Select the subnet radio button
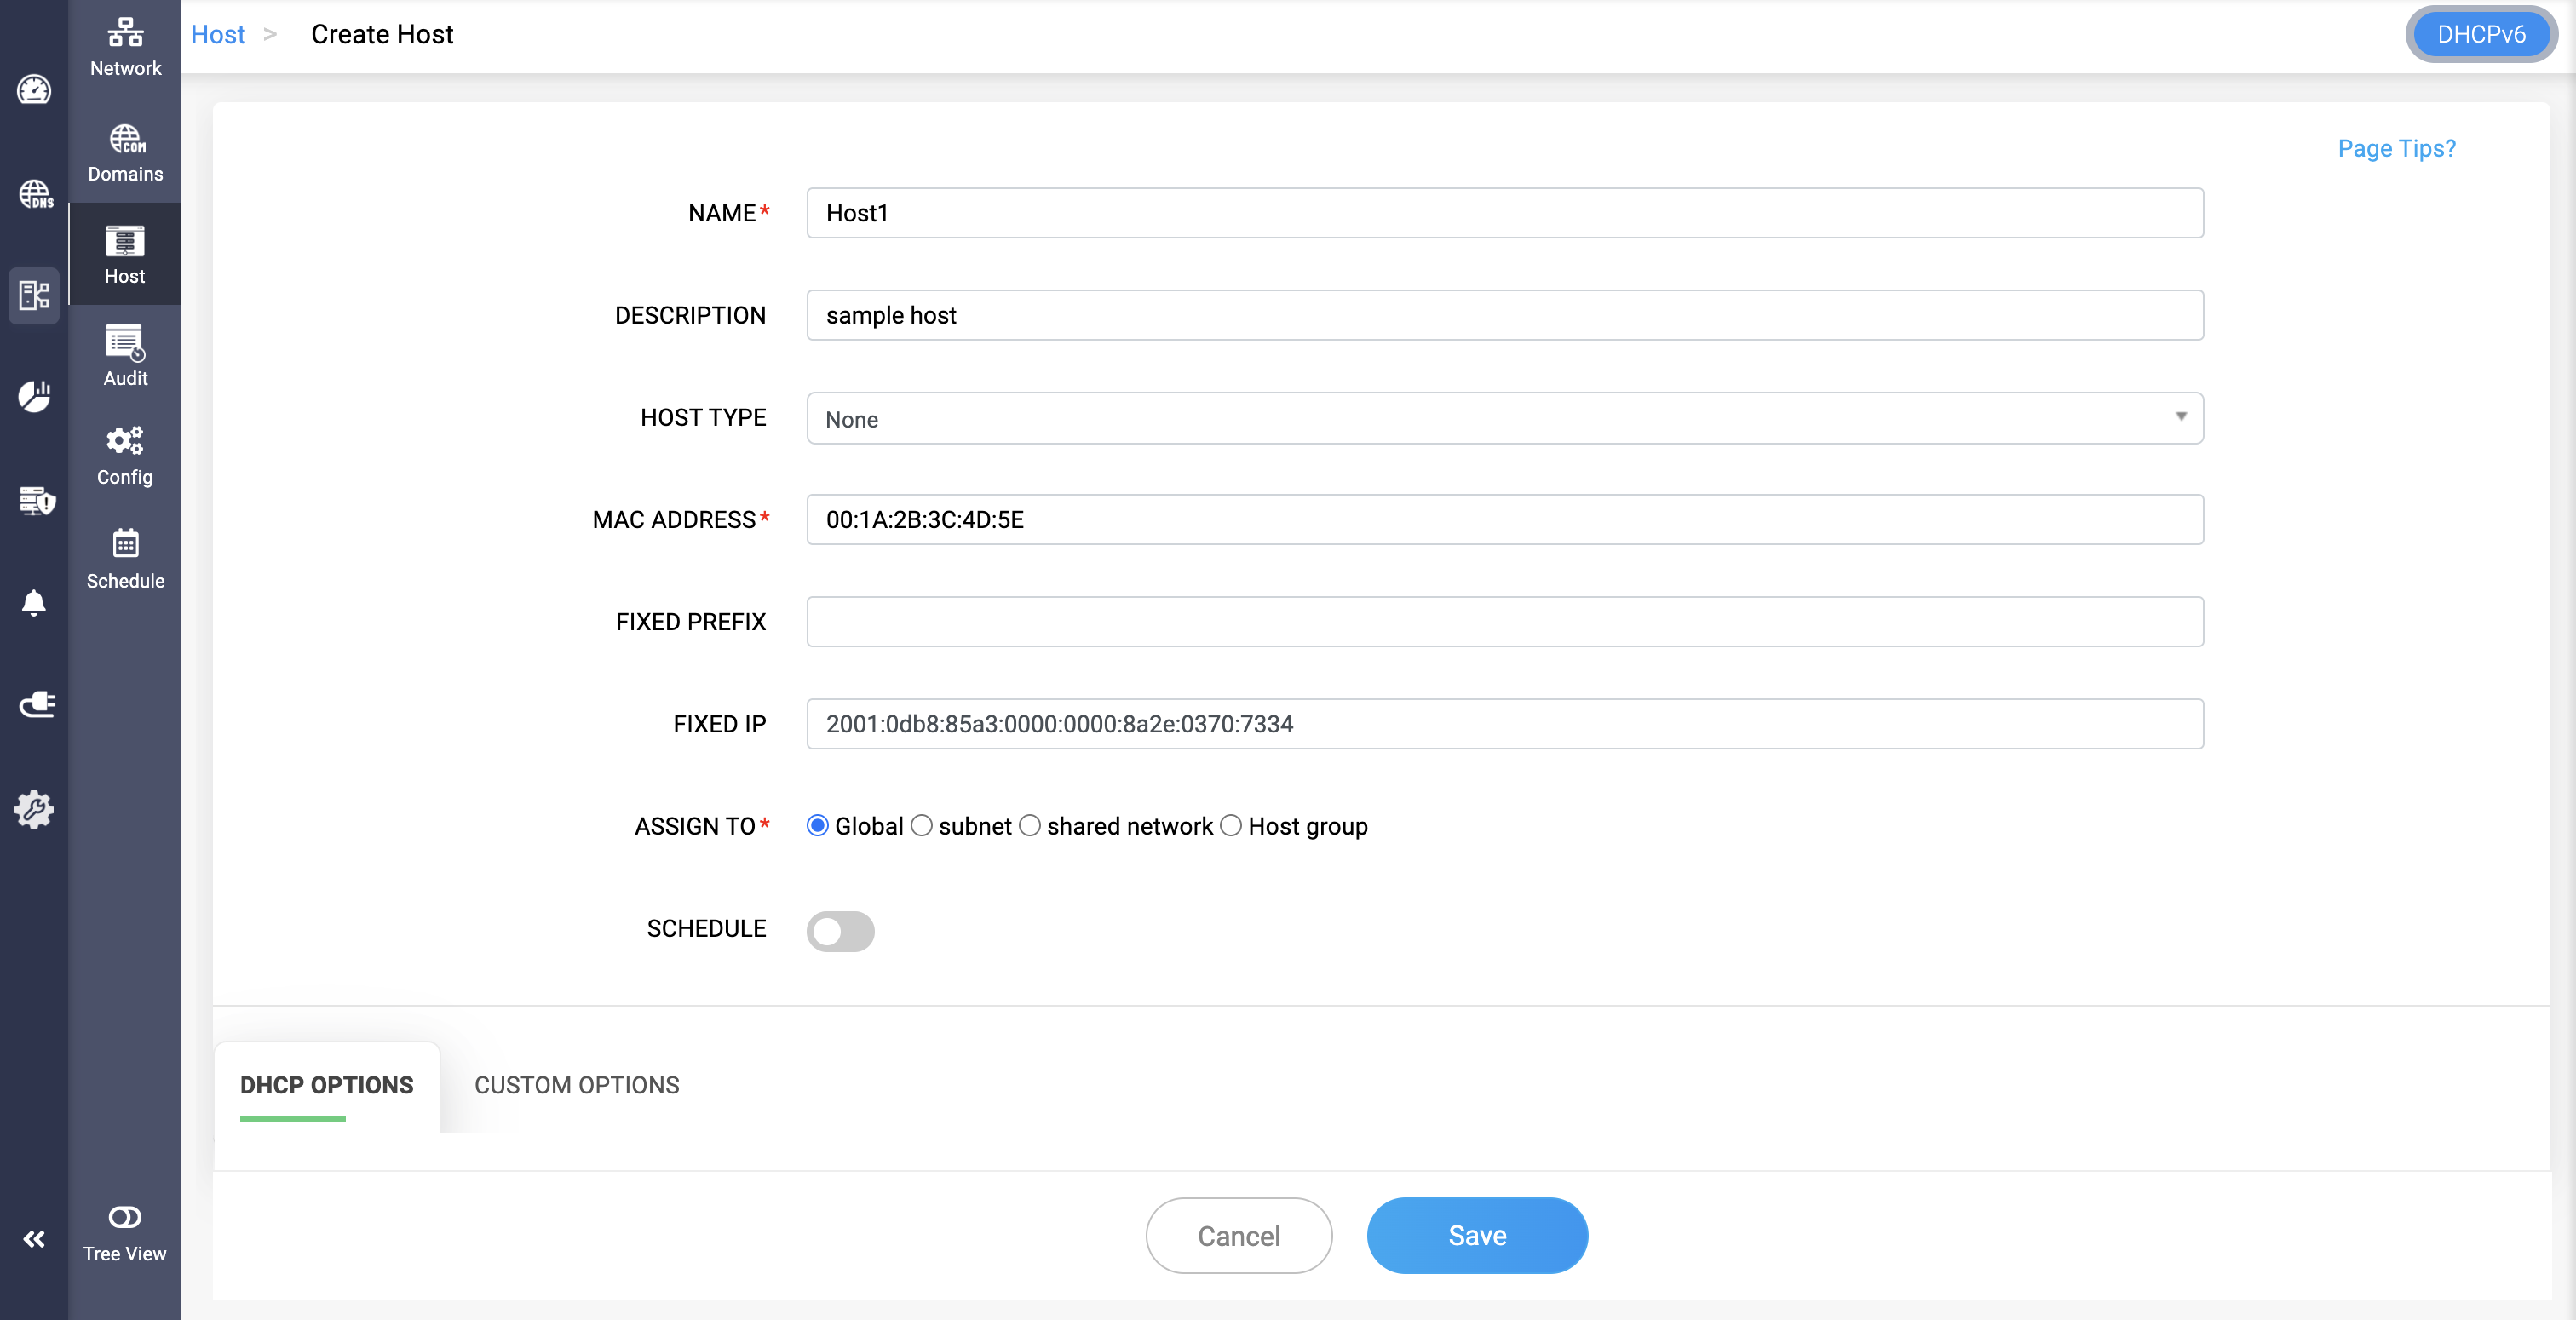The image size is (2576, 1320). coord(922,826)
